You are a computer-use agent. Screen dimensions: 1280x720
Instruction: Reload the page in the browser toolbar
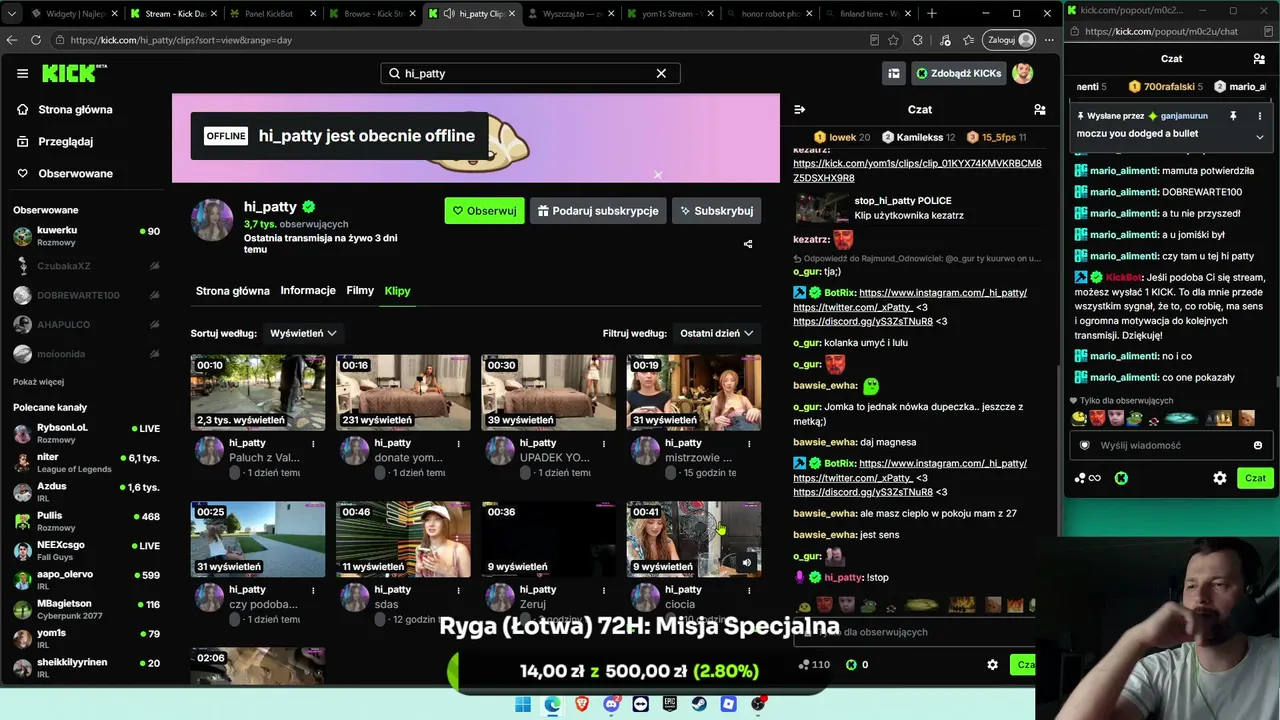pos(36,40)
